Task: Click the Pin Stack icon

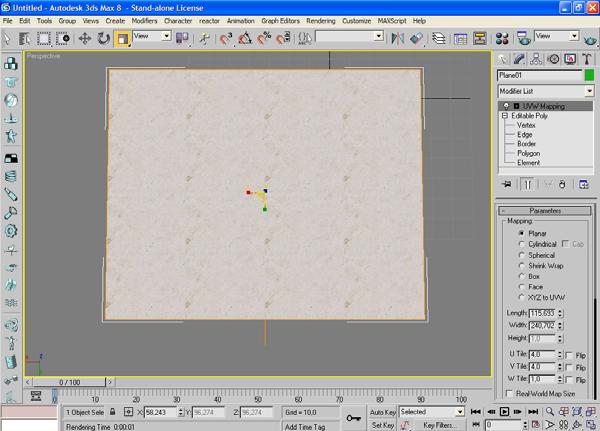Action: 507,184
